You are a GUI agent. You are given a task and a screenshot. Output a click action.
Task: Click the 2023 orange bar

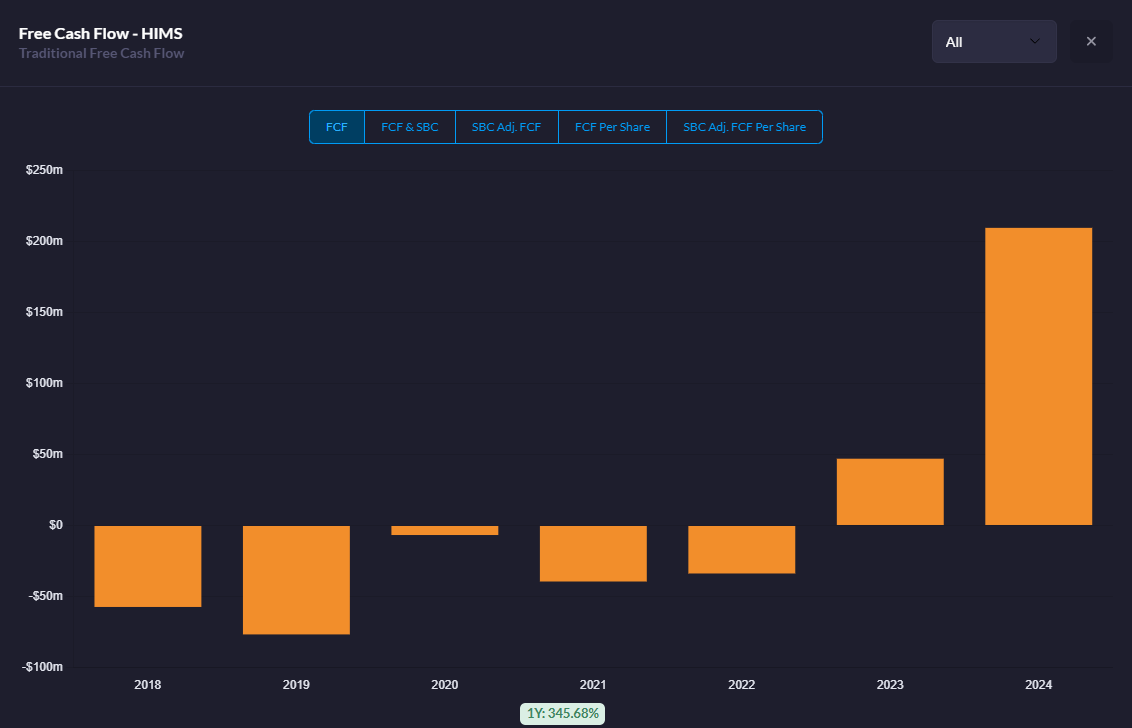coord(890,492)
